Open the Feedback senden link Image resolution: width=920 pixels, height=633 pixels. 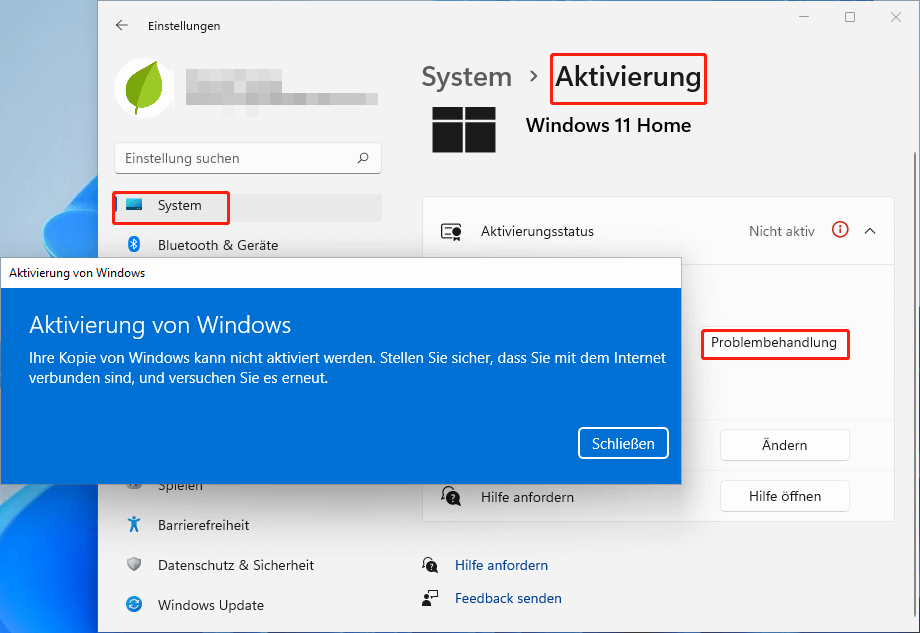click(x=508, y=598)
